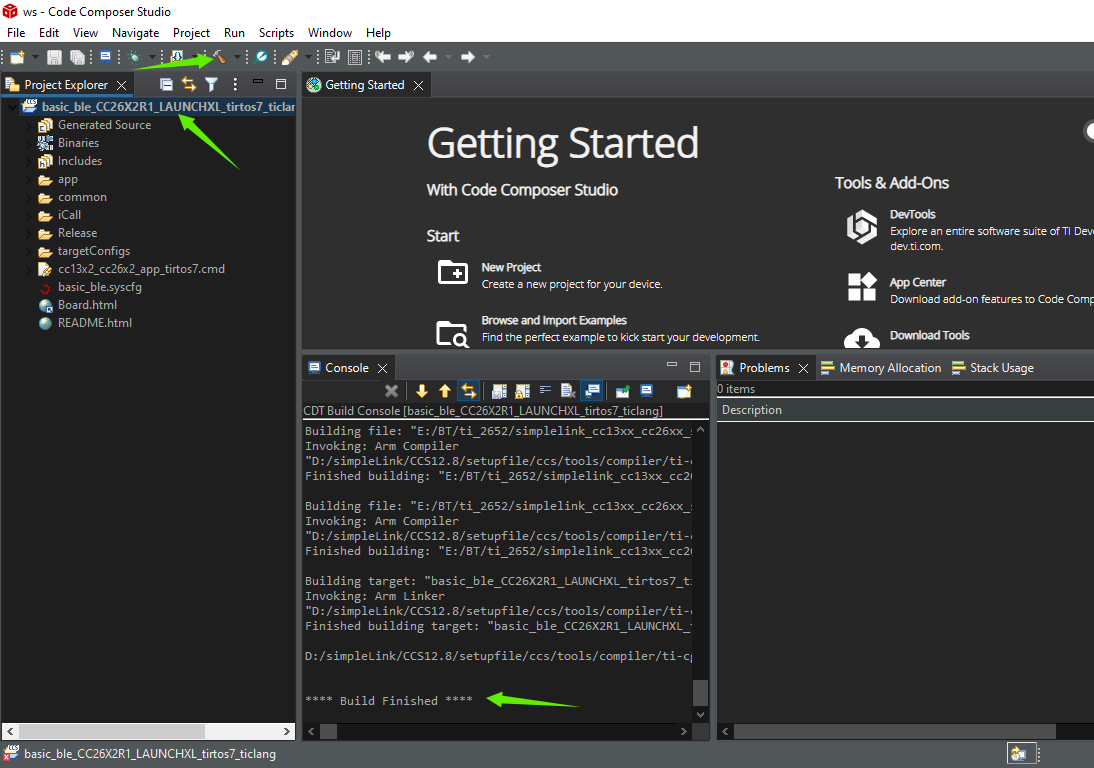The width and height of the screenshot is (1094, 768).
Task: Click the Previous Error up arrow in the Console
Action: tap(445, 391)
